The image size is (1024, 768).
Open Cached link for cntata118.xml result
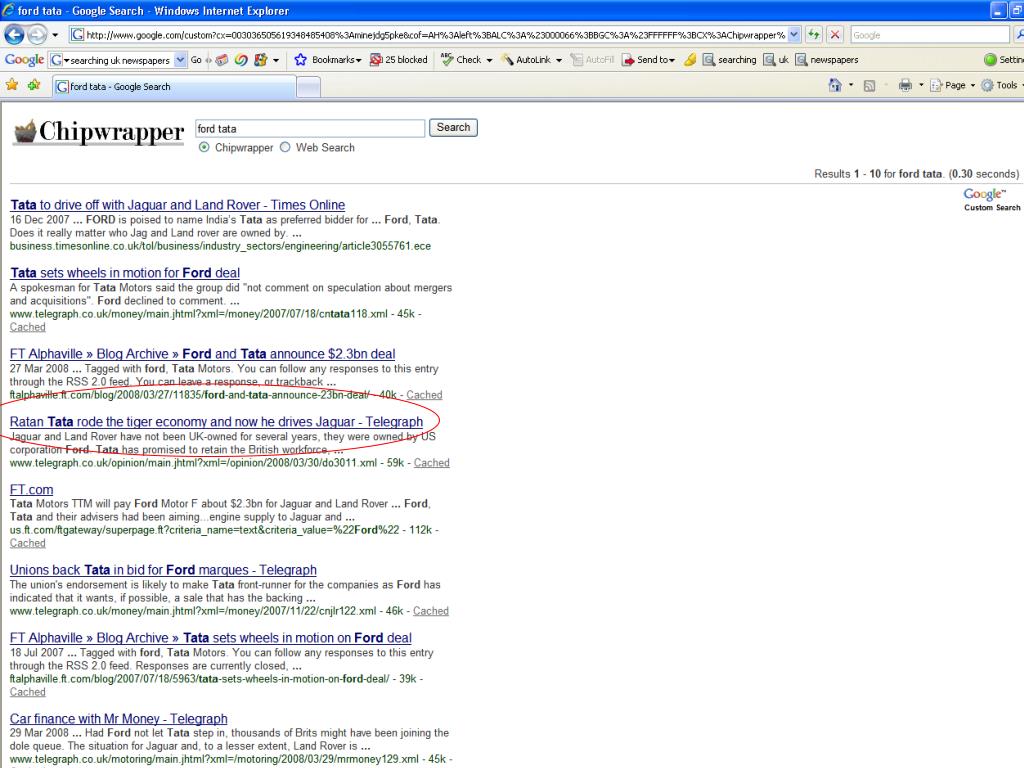coord(27,327)
